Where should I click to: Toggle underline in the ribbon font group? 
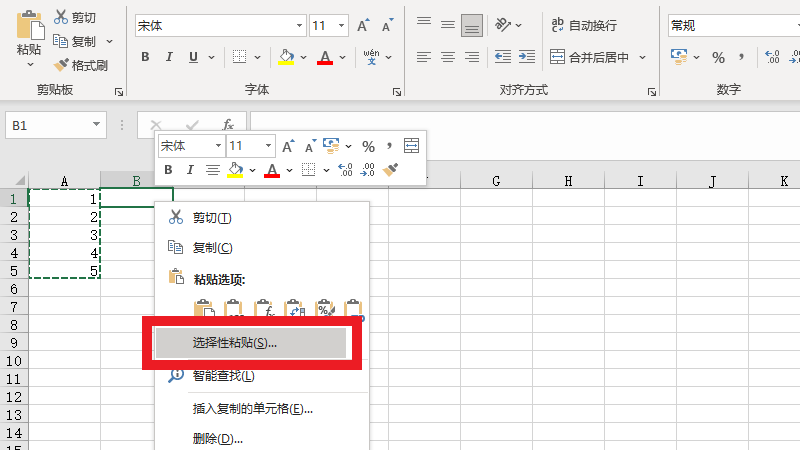pos(194,57)
